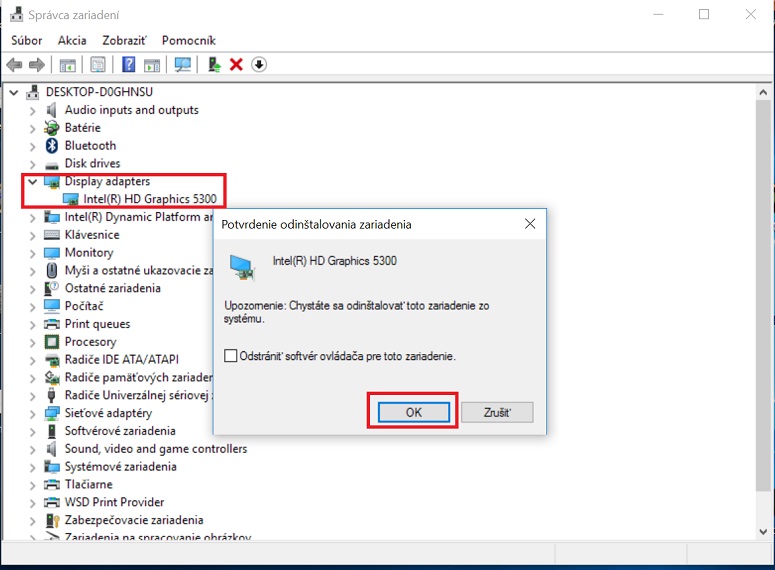This screenshot has height=570, width=775.
Task: Open the Properties toolbar icon
Action: click(98, 65)
